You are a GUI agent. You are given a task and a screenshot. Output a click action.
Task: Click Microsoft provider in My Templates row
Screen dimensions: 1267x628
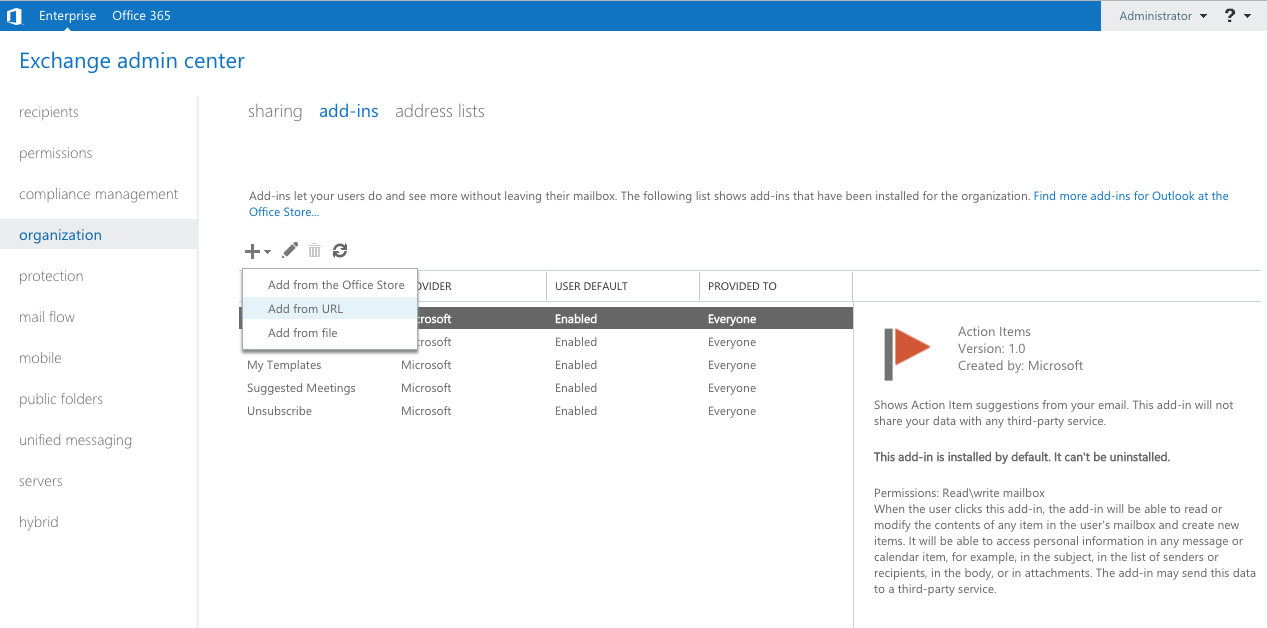[x=426, y=365]
